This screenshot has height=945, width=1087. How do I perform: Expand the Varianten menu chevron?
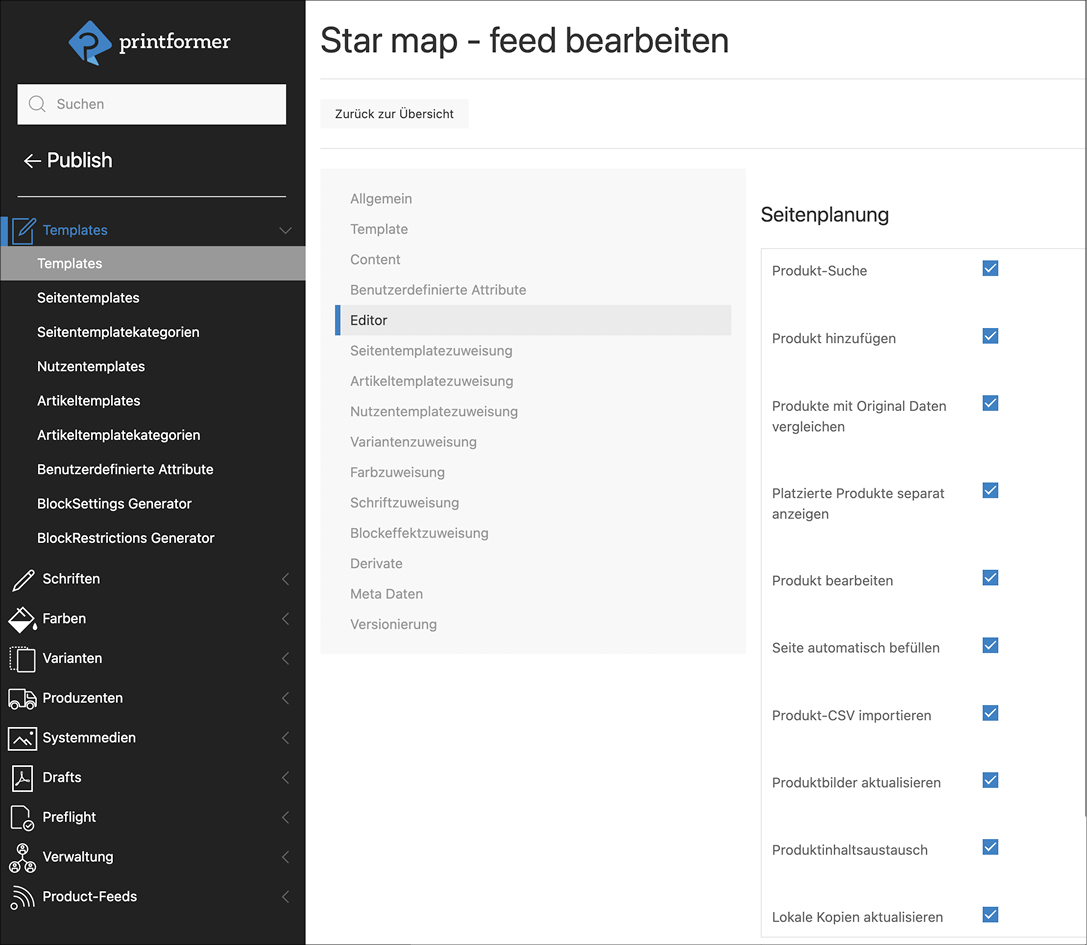coord(285,659)
